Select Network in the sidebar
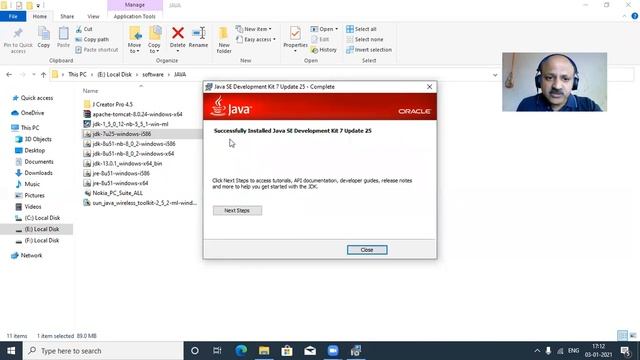This screenshot has width=640, height=360. (x=27, y=256)
